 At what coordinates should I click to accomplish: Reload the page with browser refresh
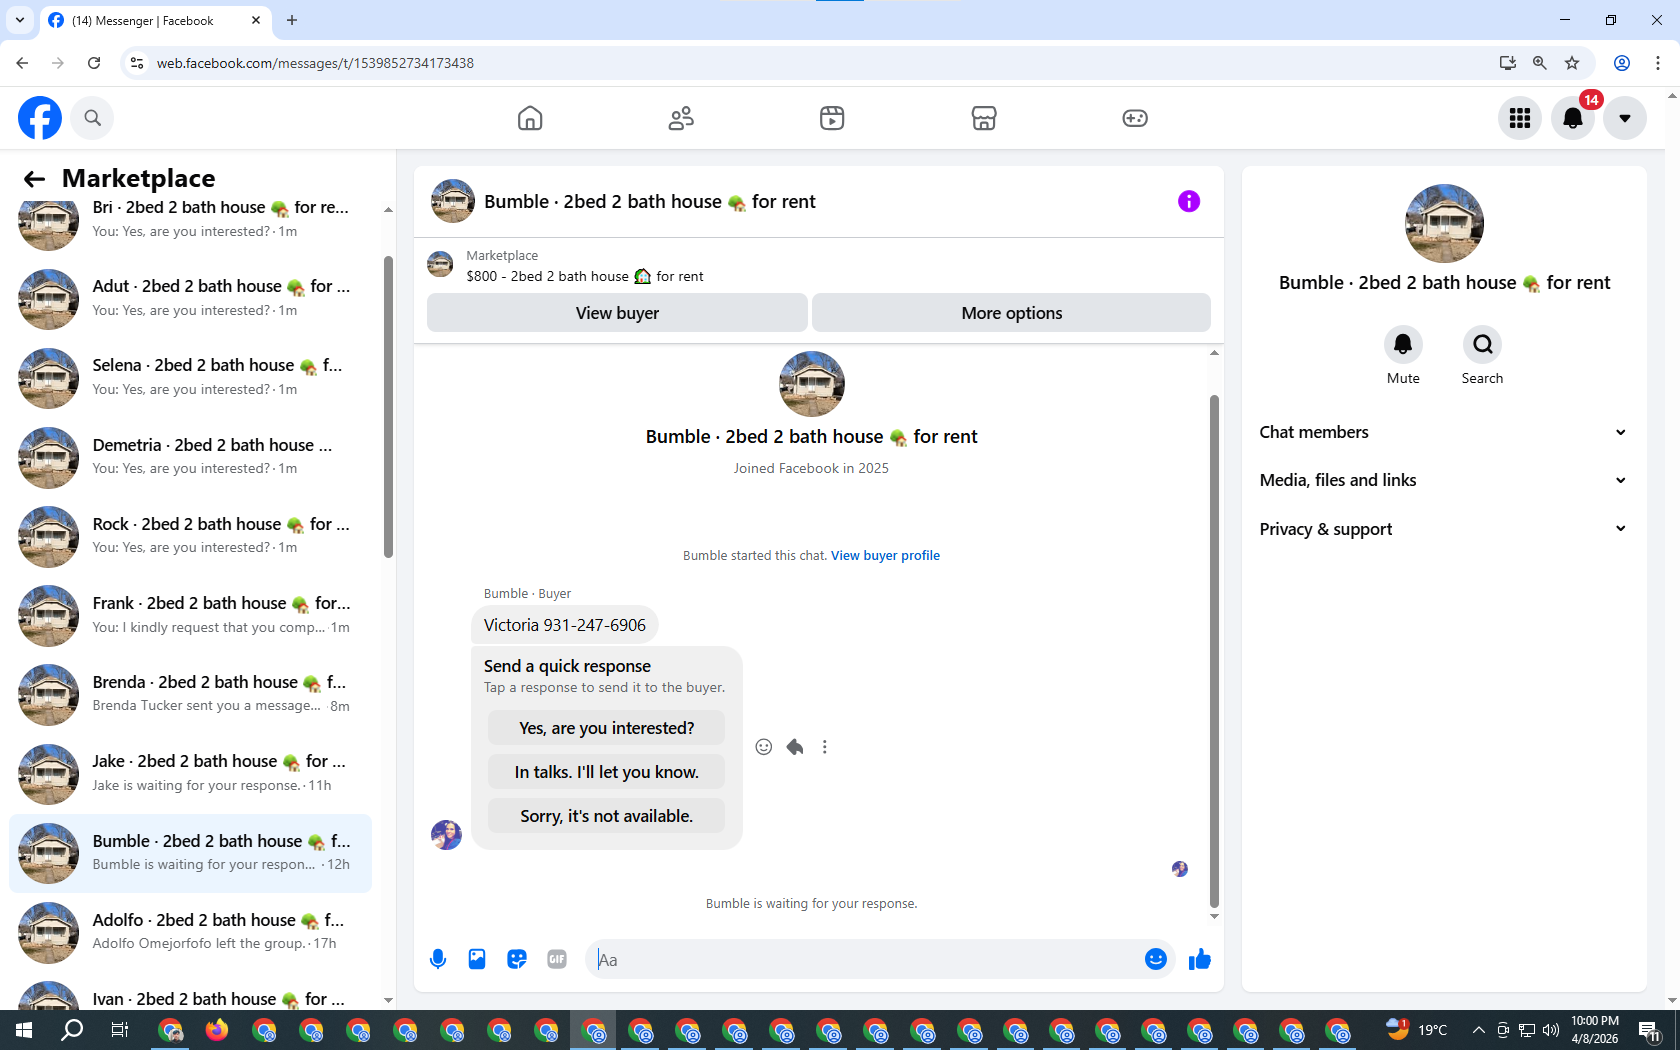tap(94, 63)
